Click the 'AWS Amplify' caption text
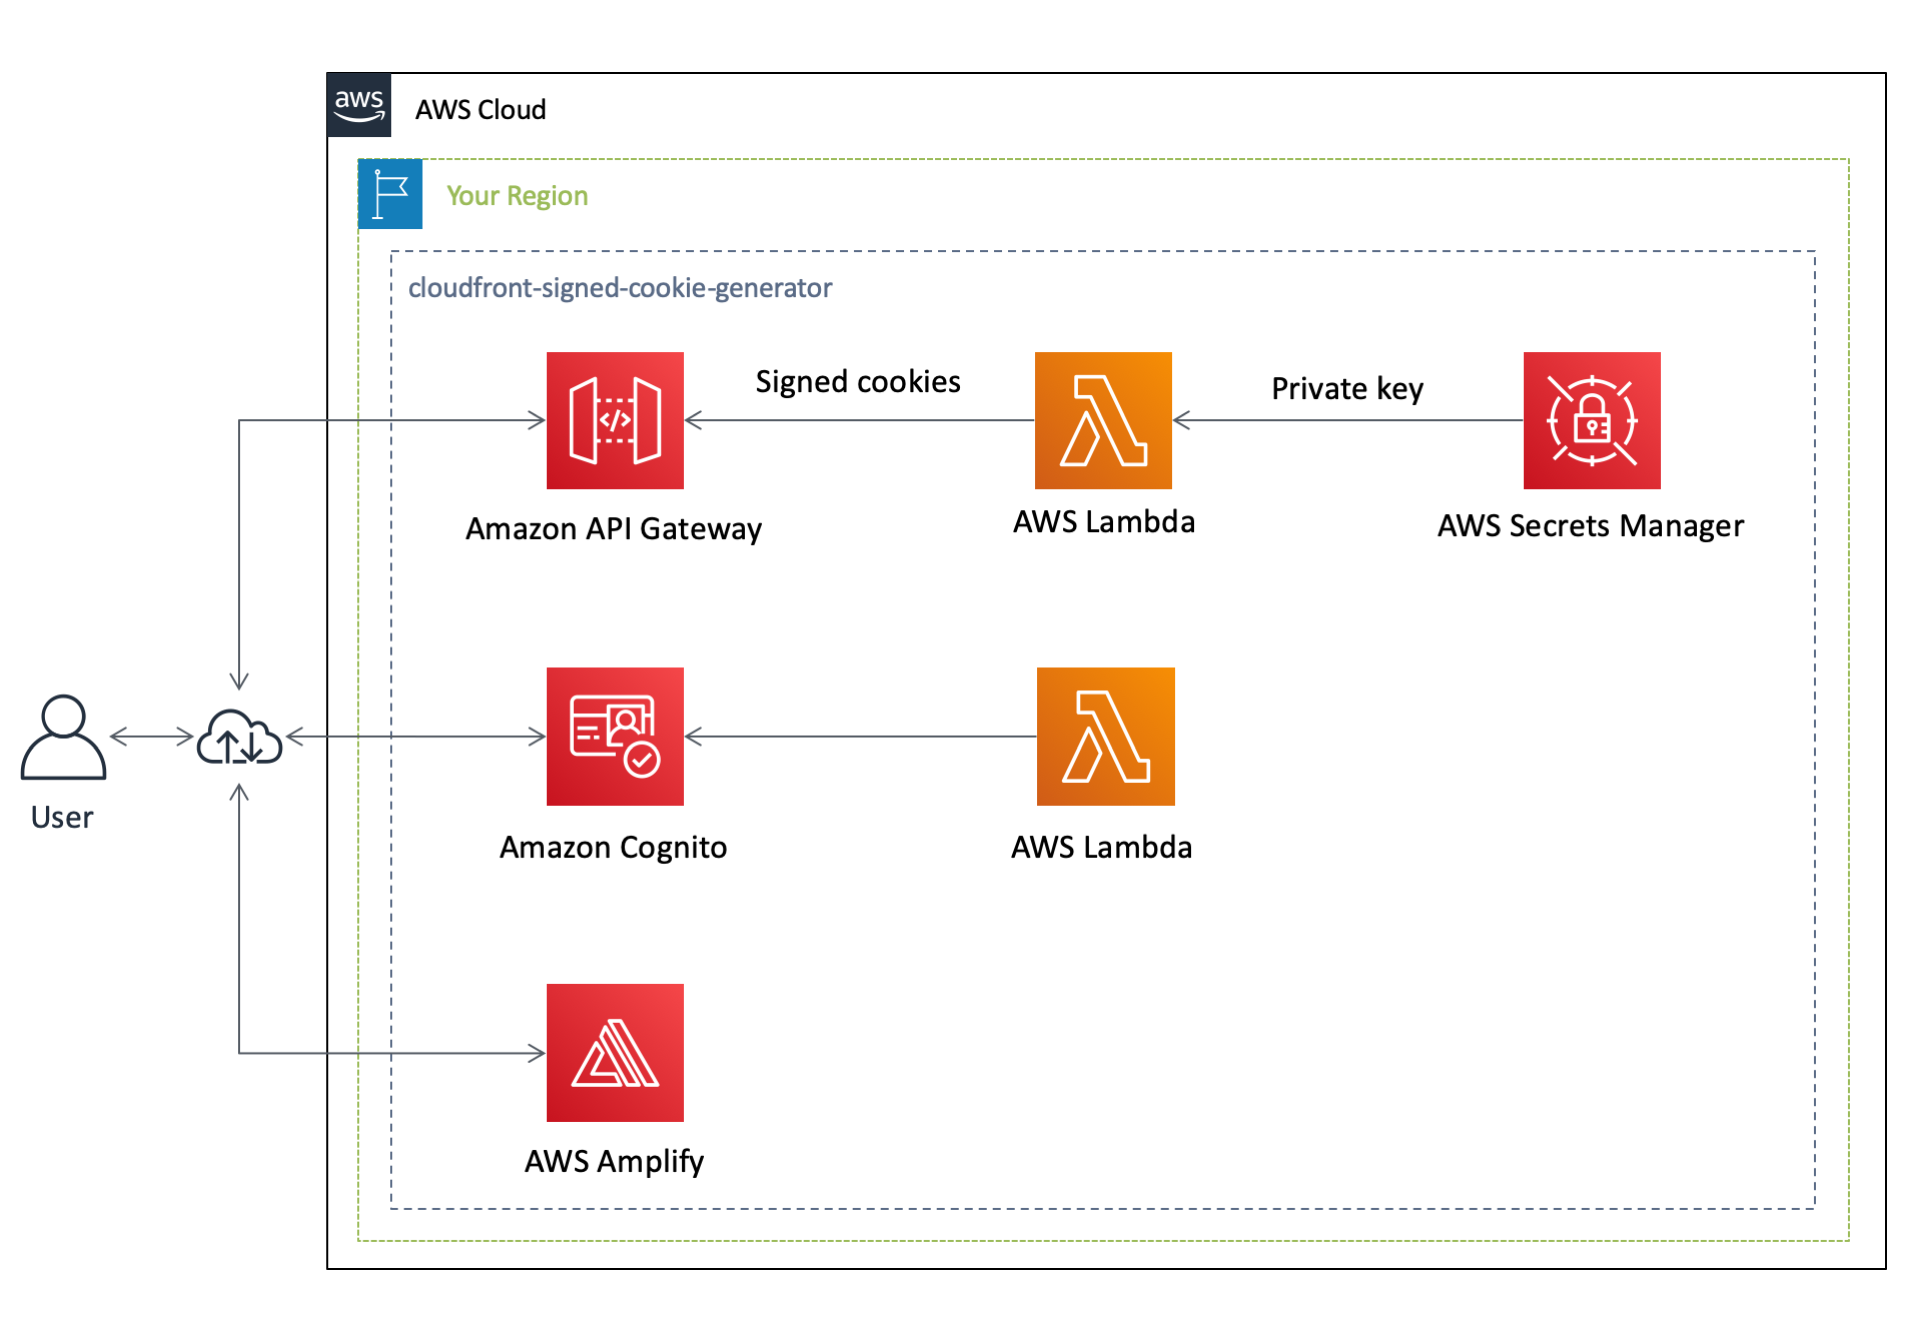Viewport: 1920px width, 1329px height. tap(613, 1161)
